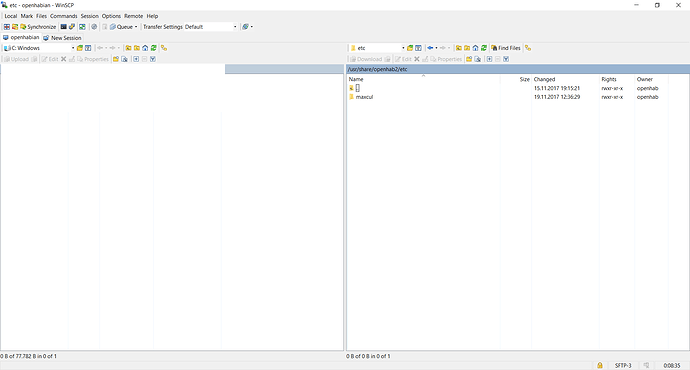The width and height of the screenshot is (690, 370).
Task: Expand remote back history dropdown arrow
Action: pos(436,48)
